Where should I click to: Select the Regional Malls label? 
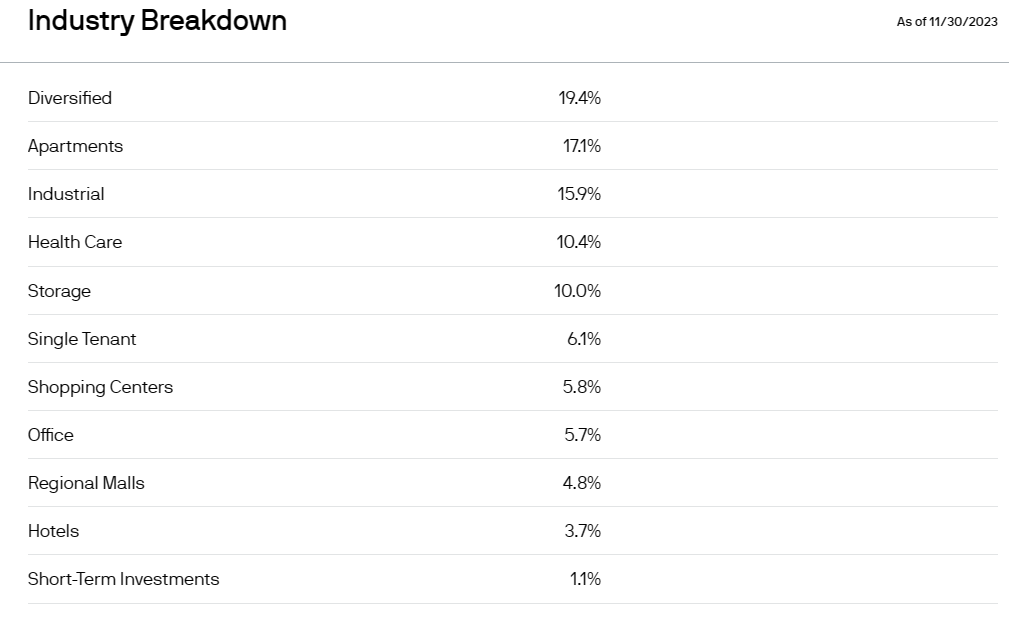(86, 483)
